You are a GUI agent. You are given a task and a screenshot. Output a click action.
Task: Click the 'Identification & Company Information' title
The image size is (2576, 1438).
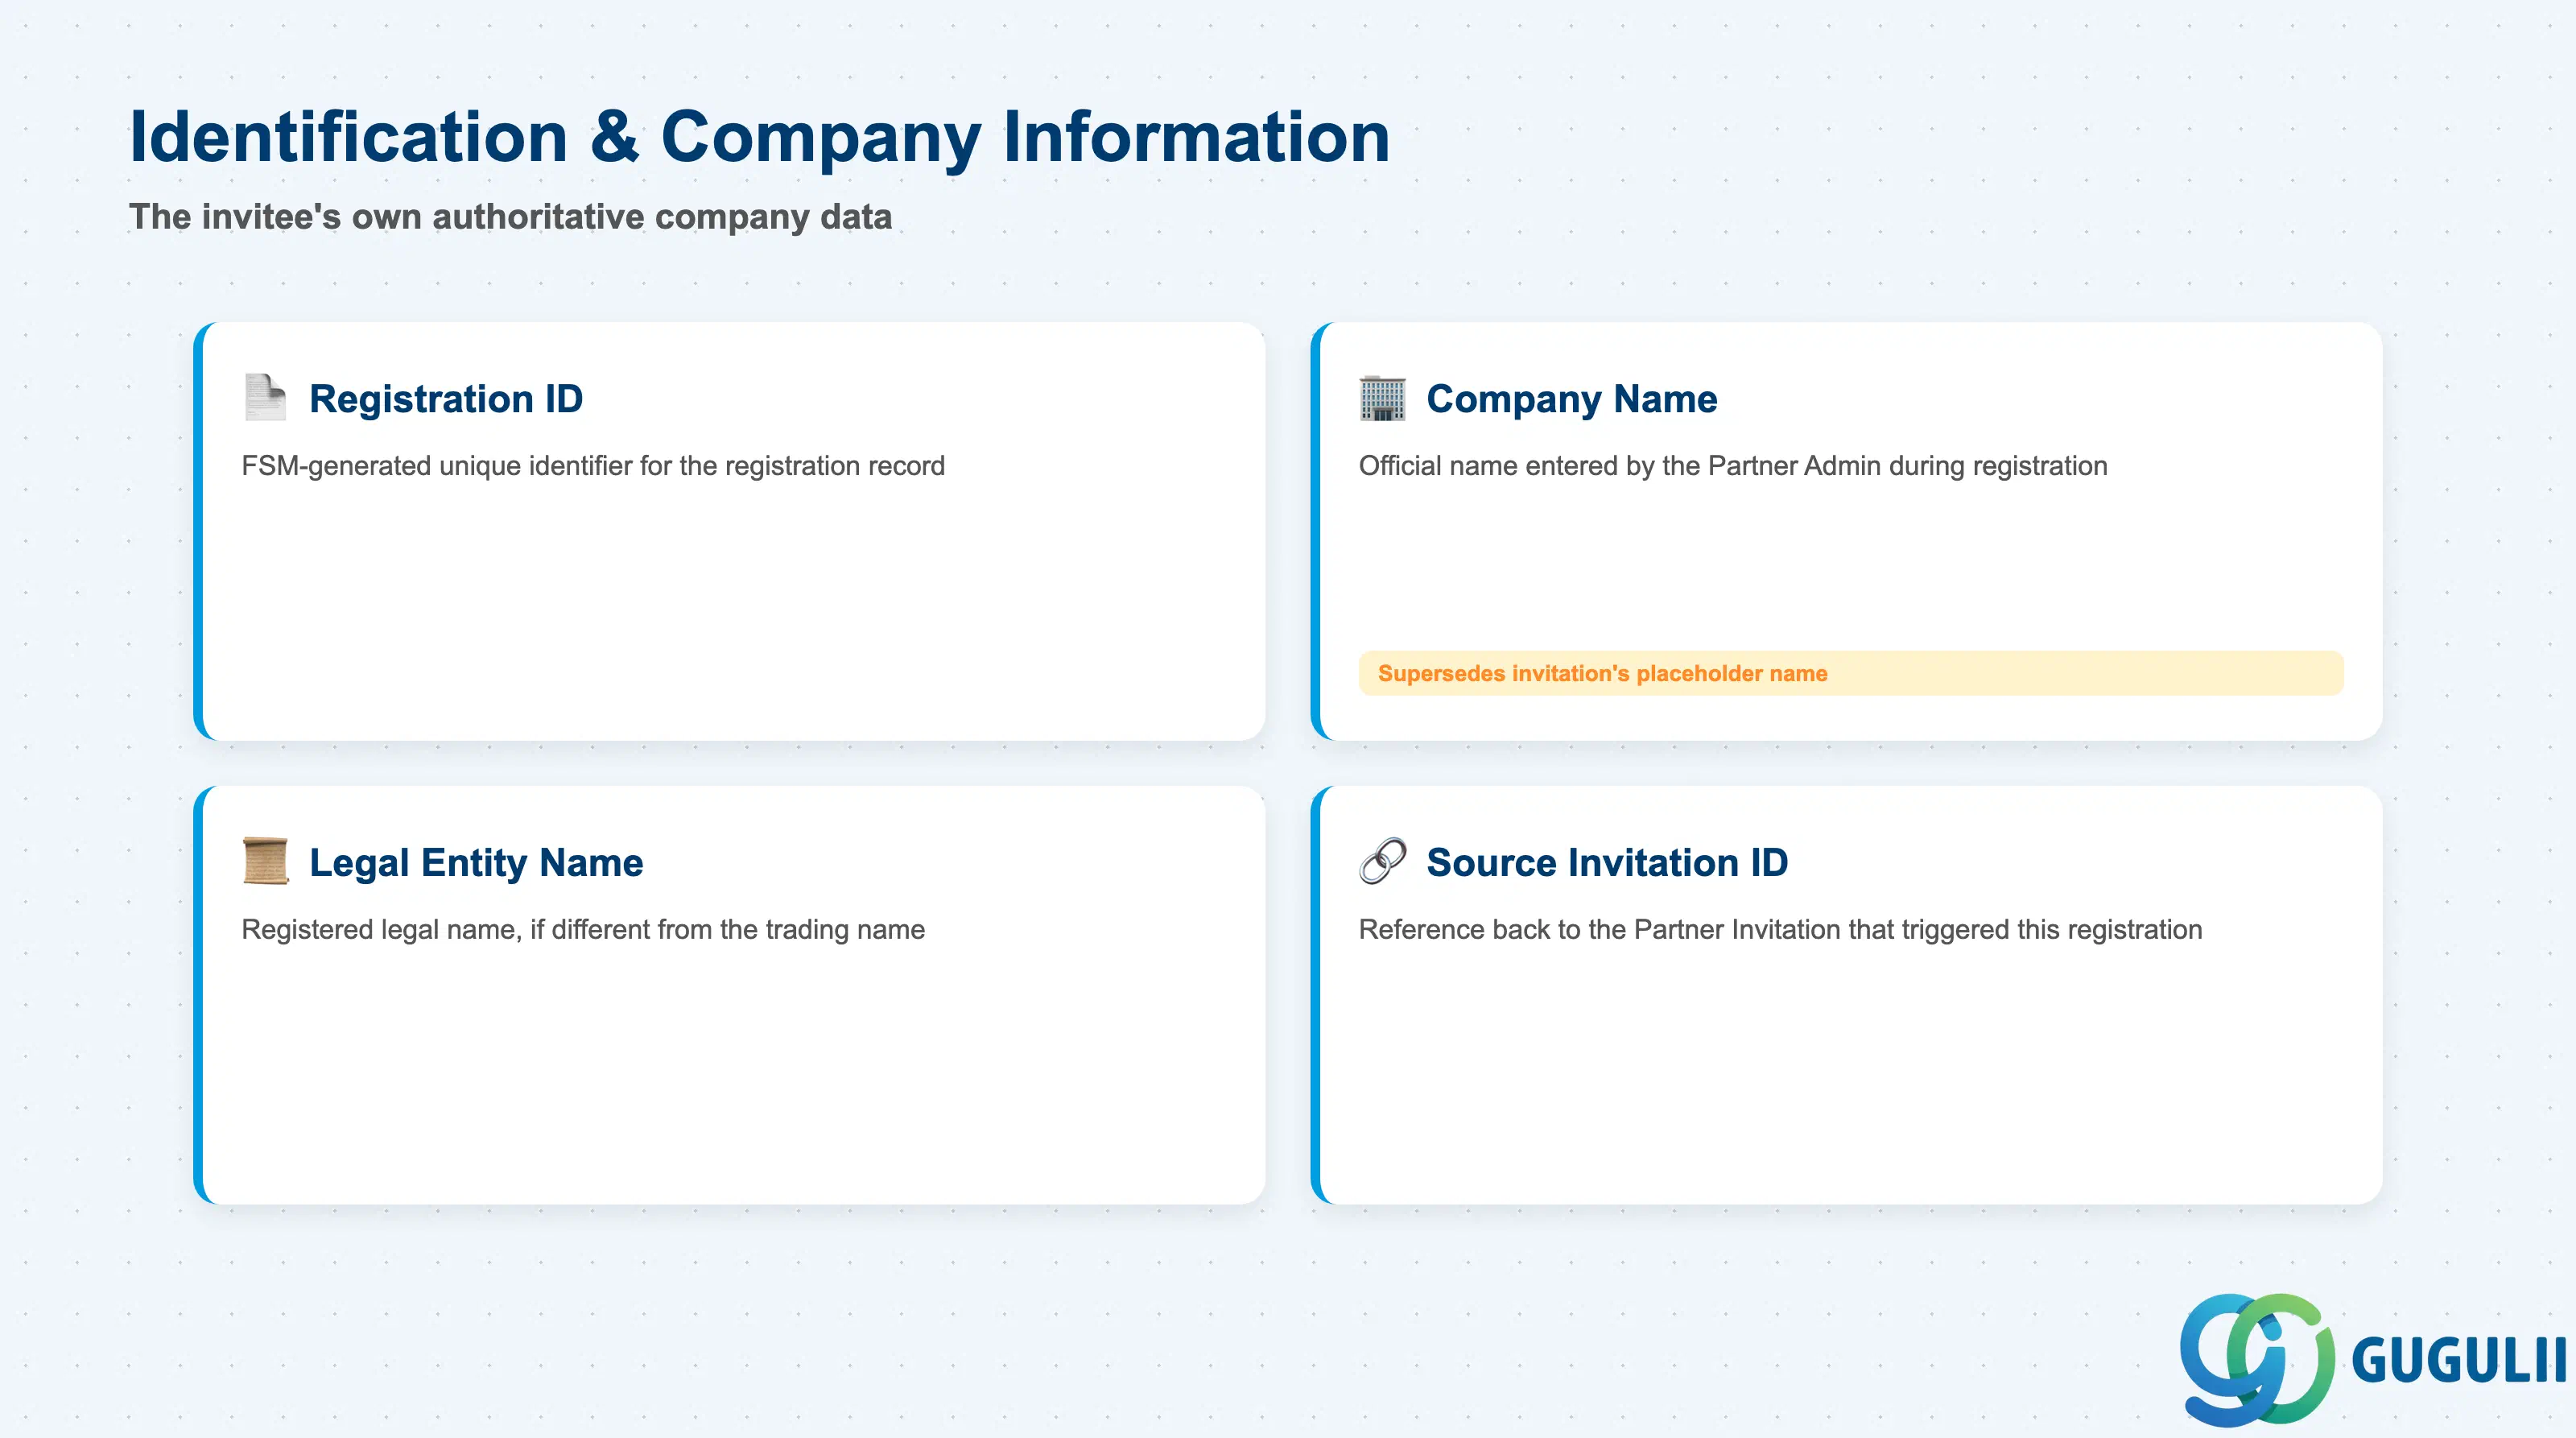coord(760,138)
